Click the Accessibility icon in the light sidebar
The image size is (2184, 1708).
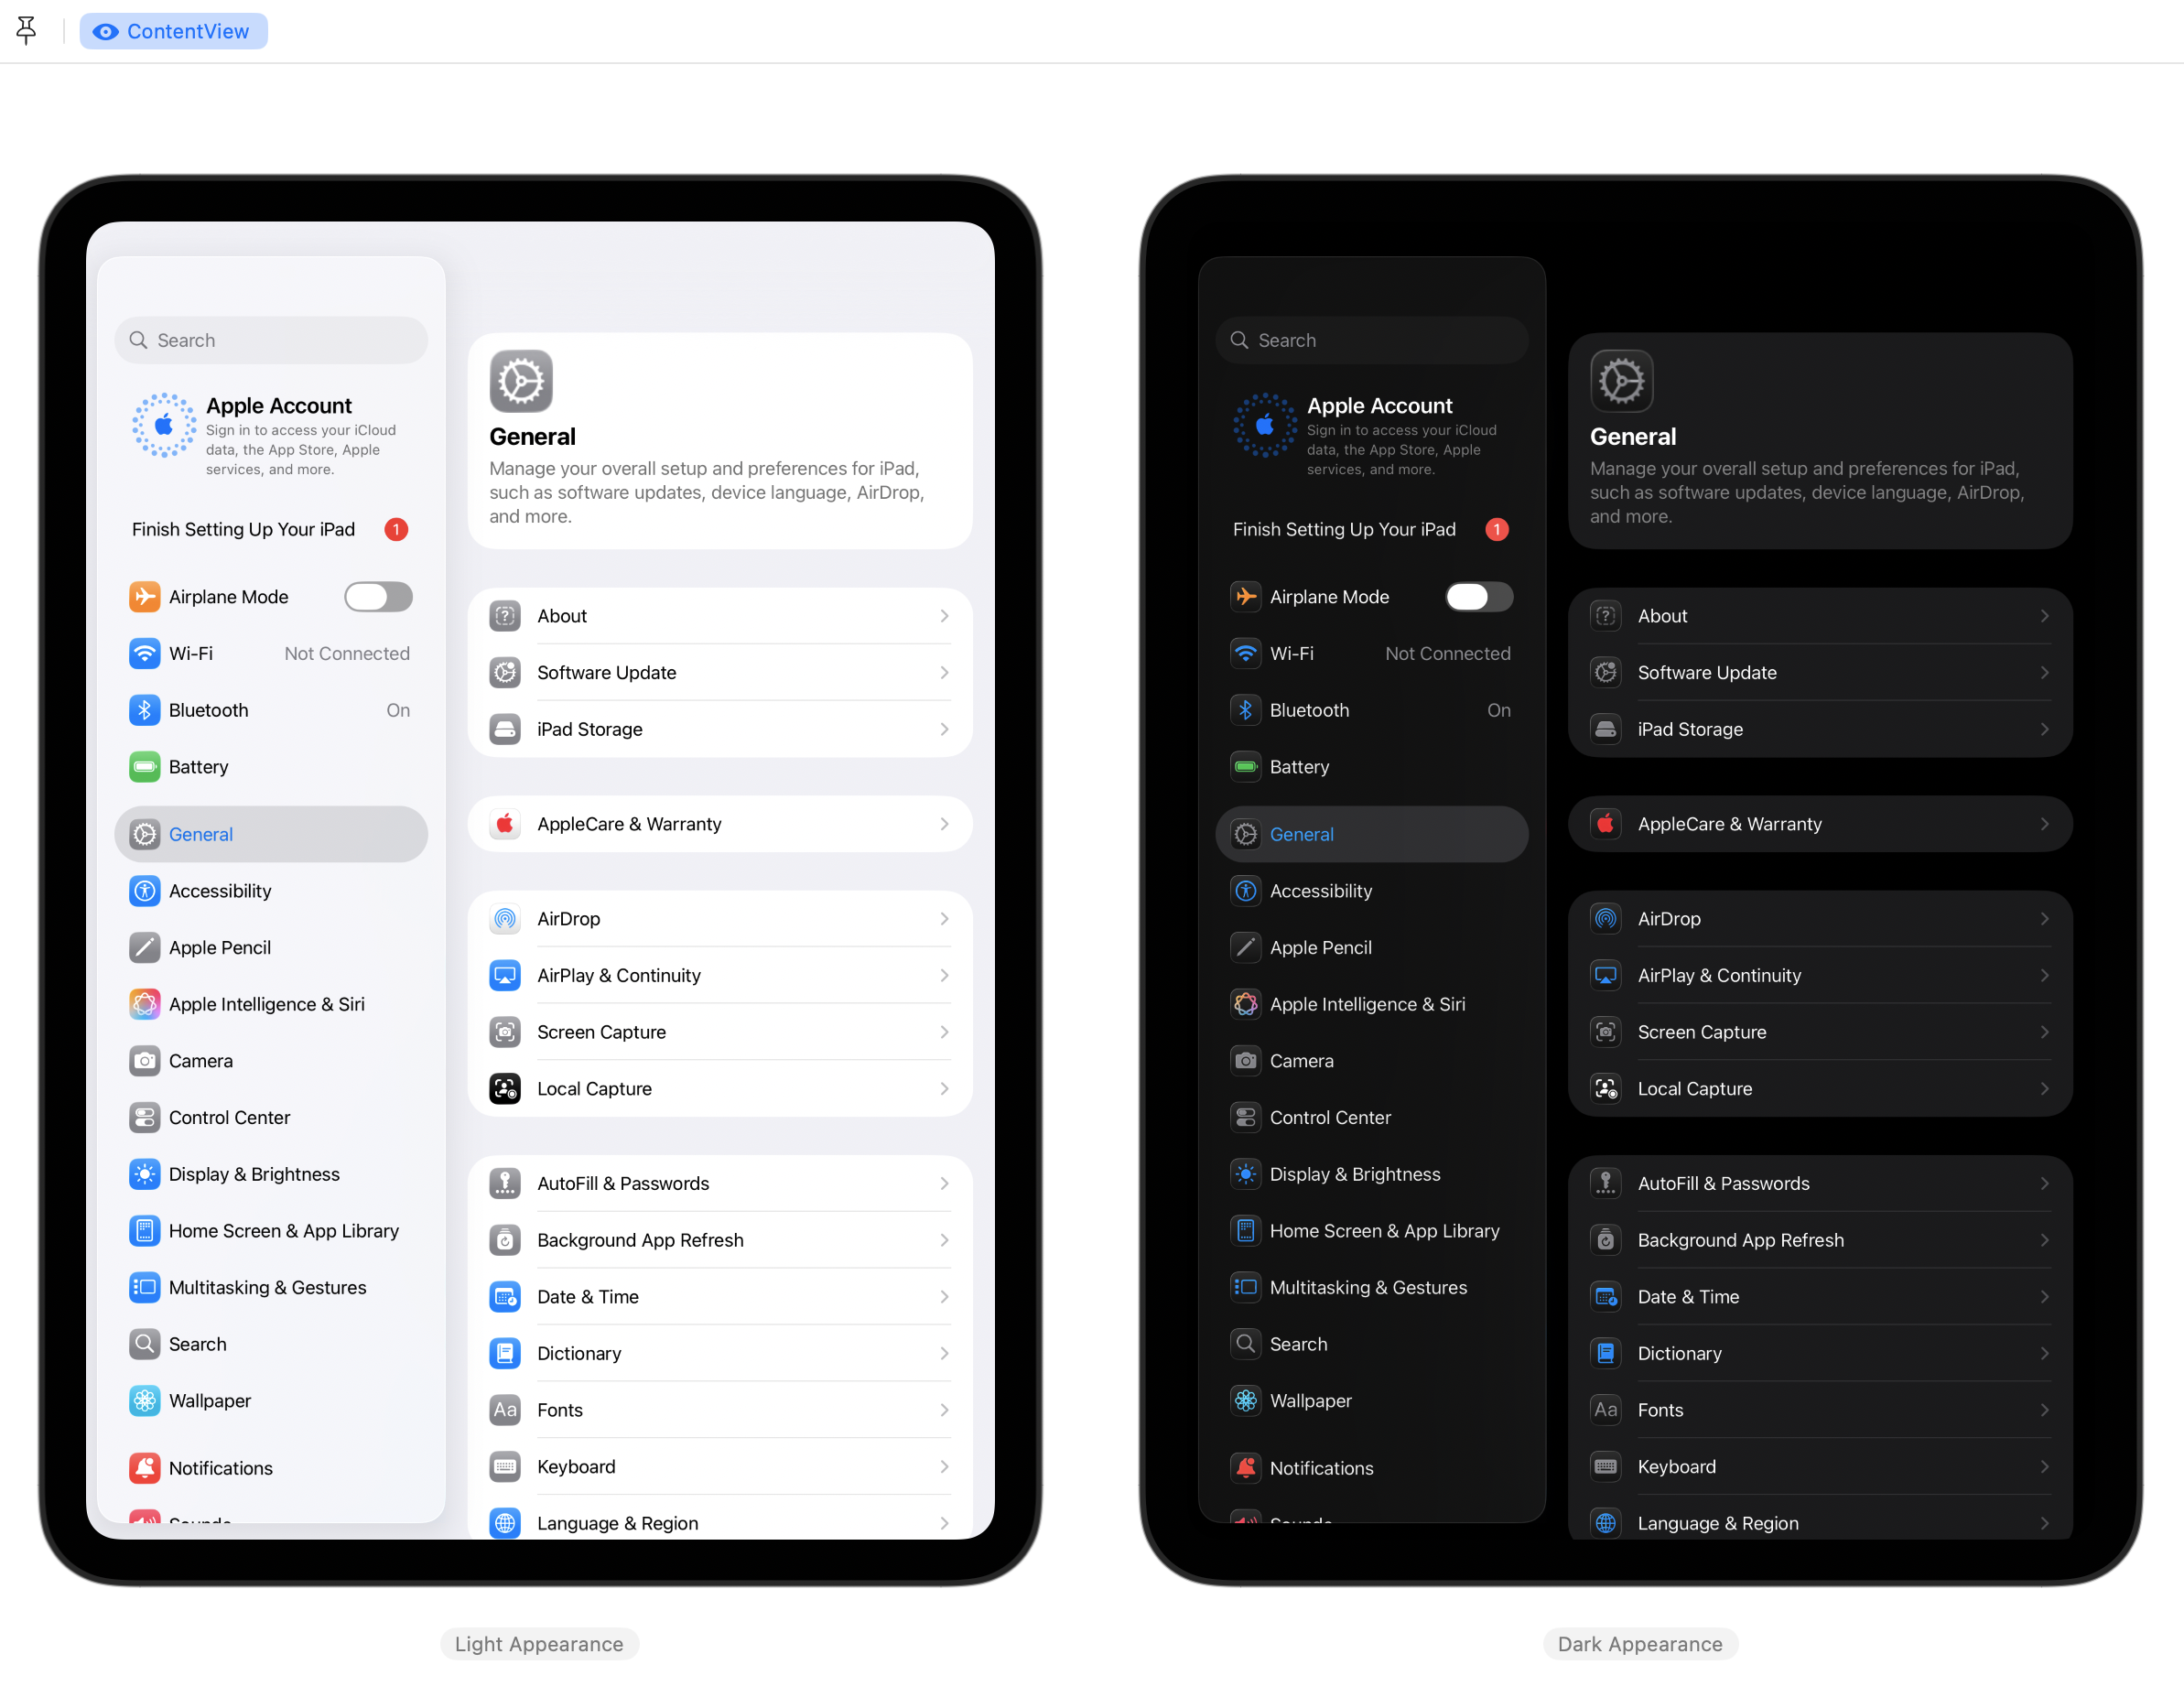point(145,891)
